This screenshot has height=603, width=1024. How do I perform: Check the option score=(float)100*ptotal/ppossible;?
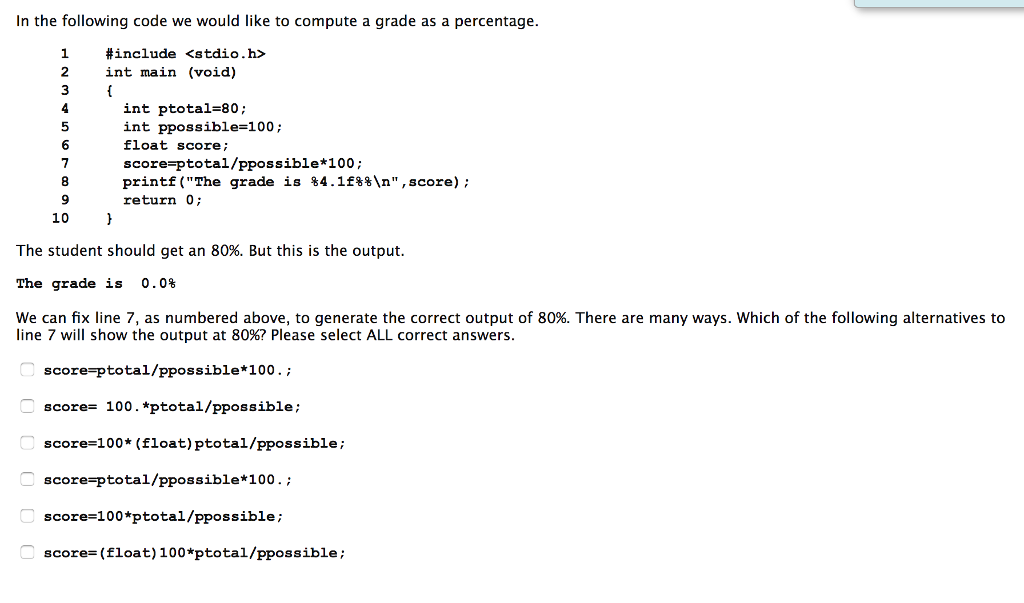[27, 551]
